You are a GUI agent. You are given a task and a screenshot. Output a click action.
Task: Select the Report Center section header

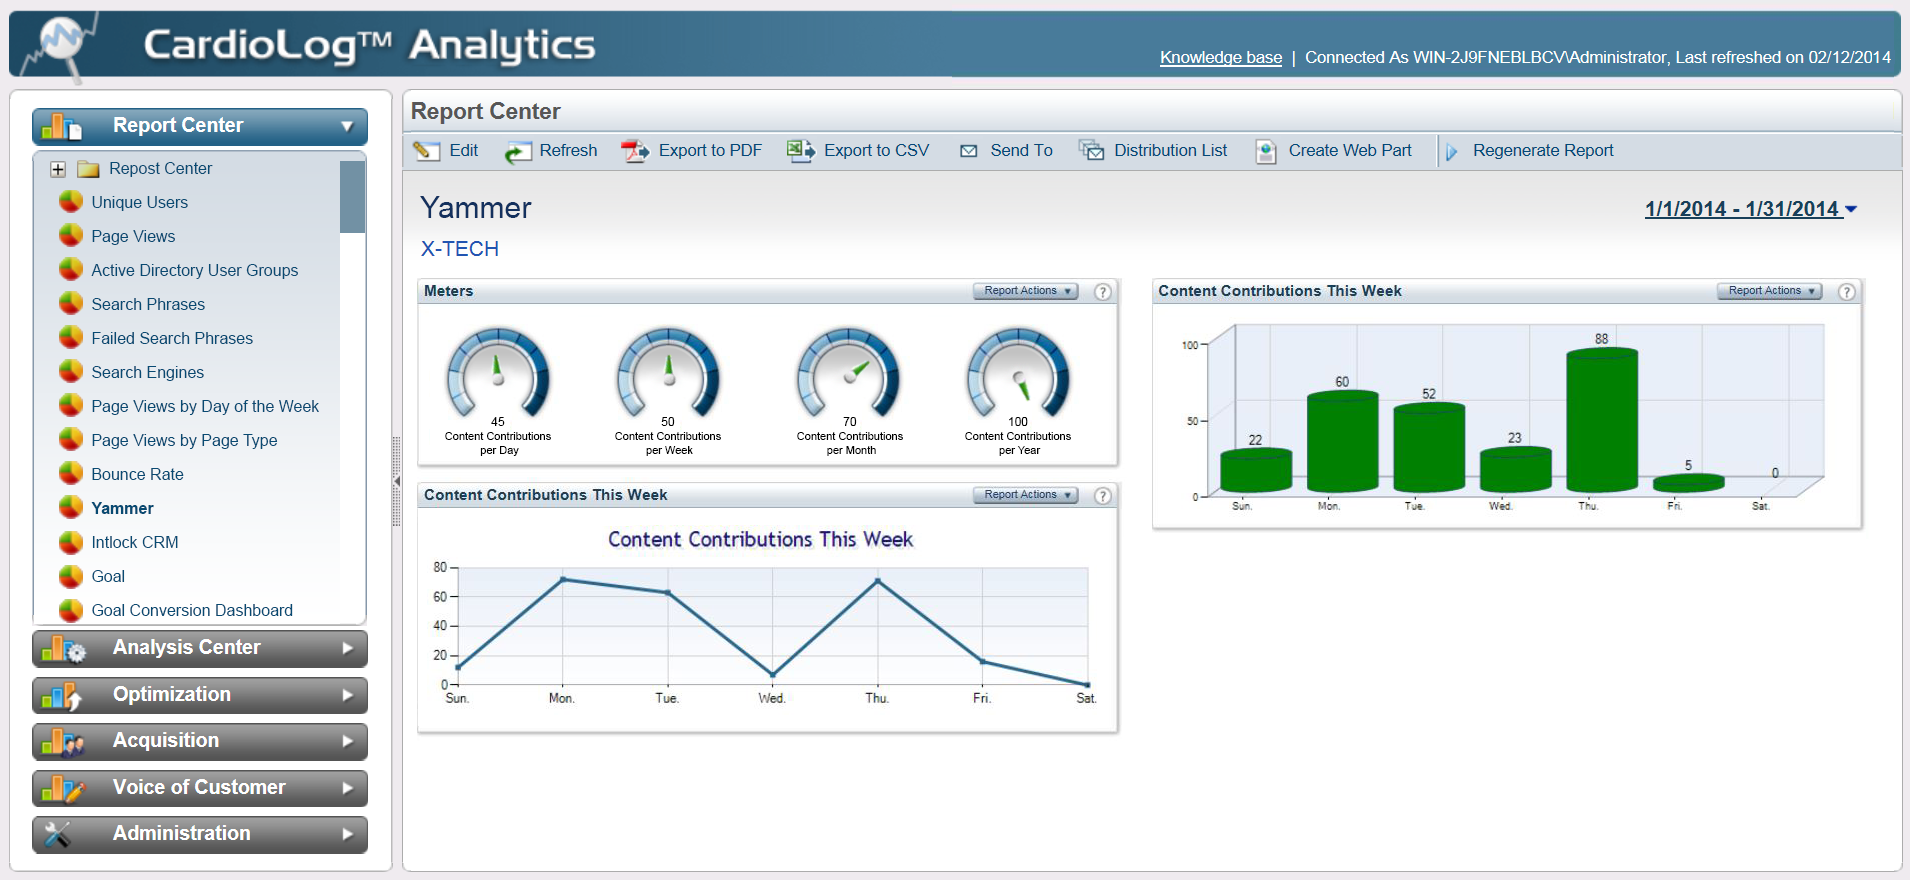pyautogui.click(x=200, y=126)
